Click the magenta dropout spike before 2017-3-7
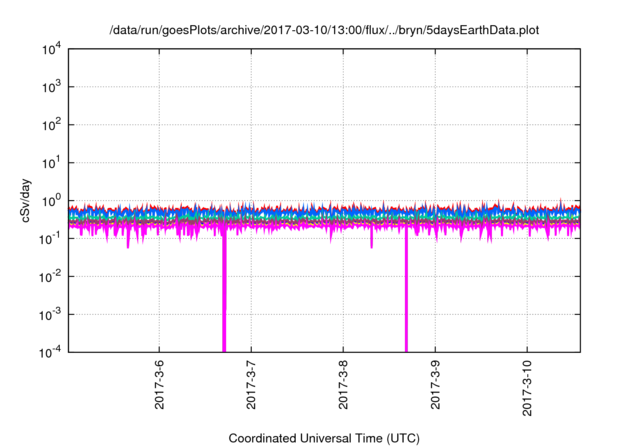 click(224, 290)
